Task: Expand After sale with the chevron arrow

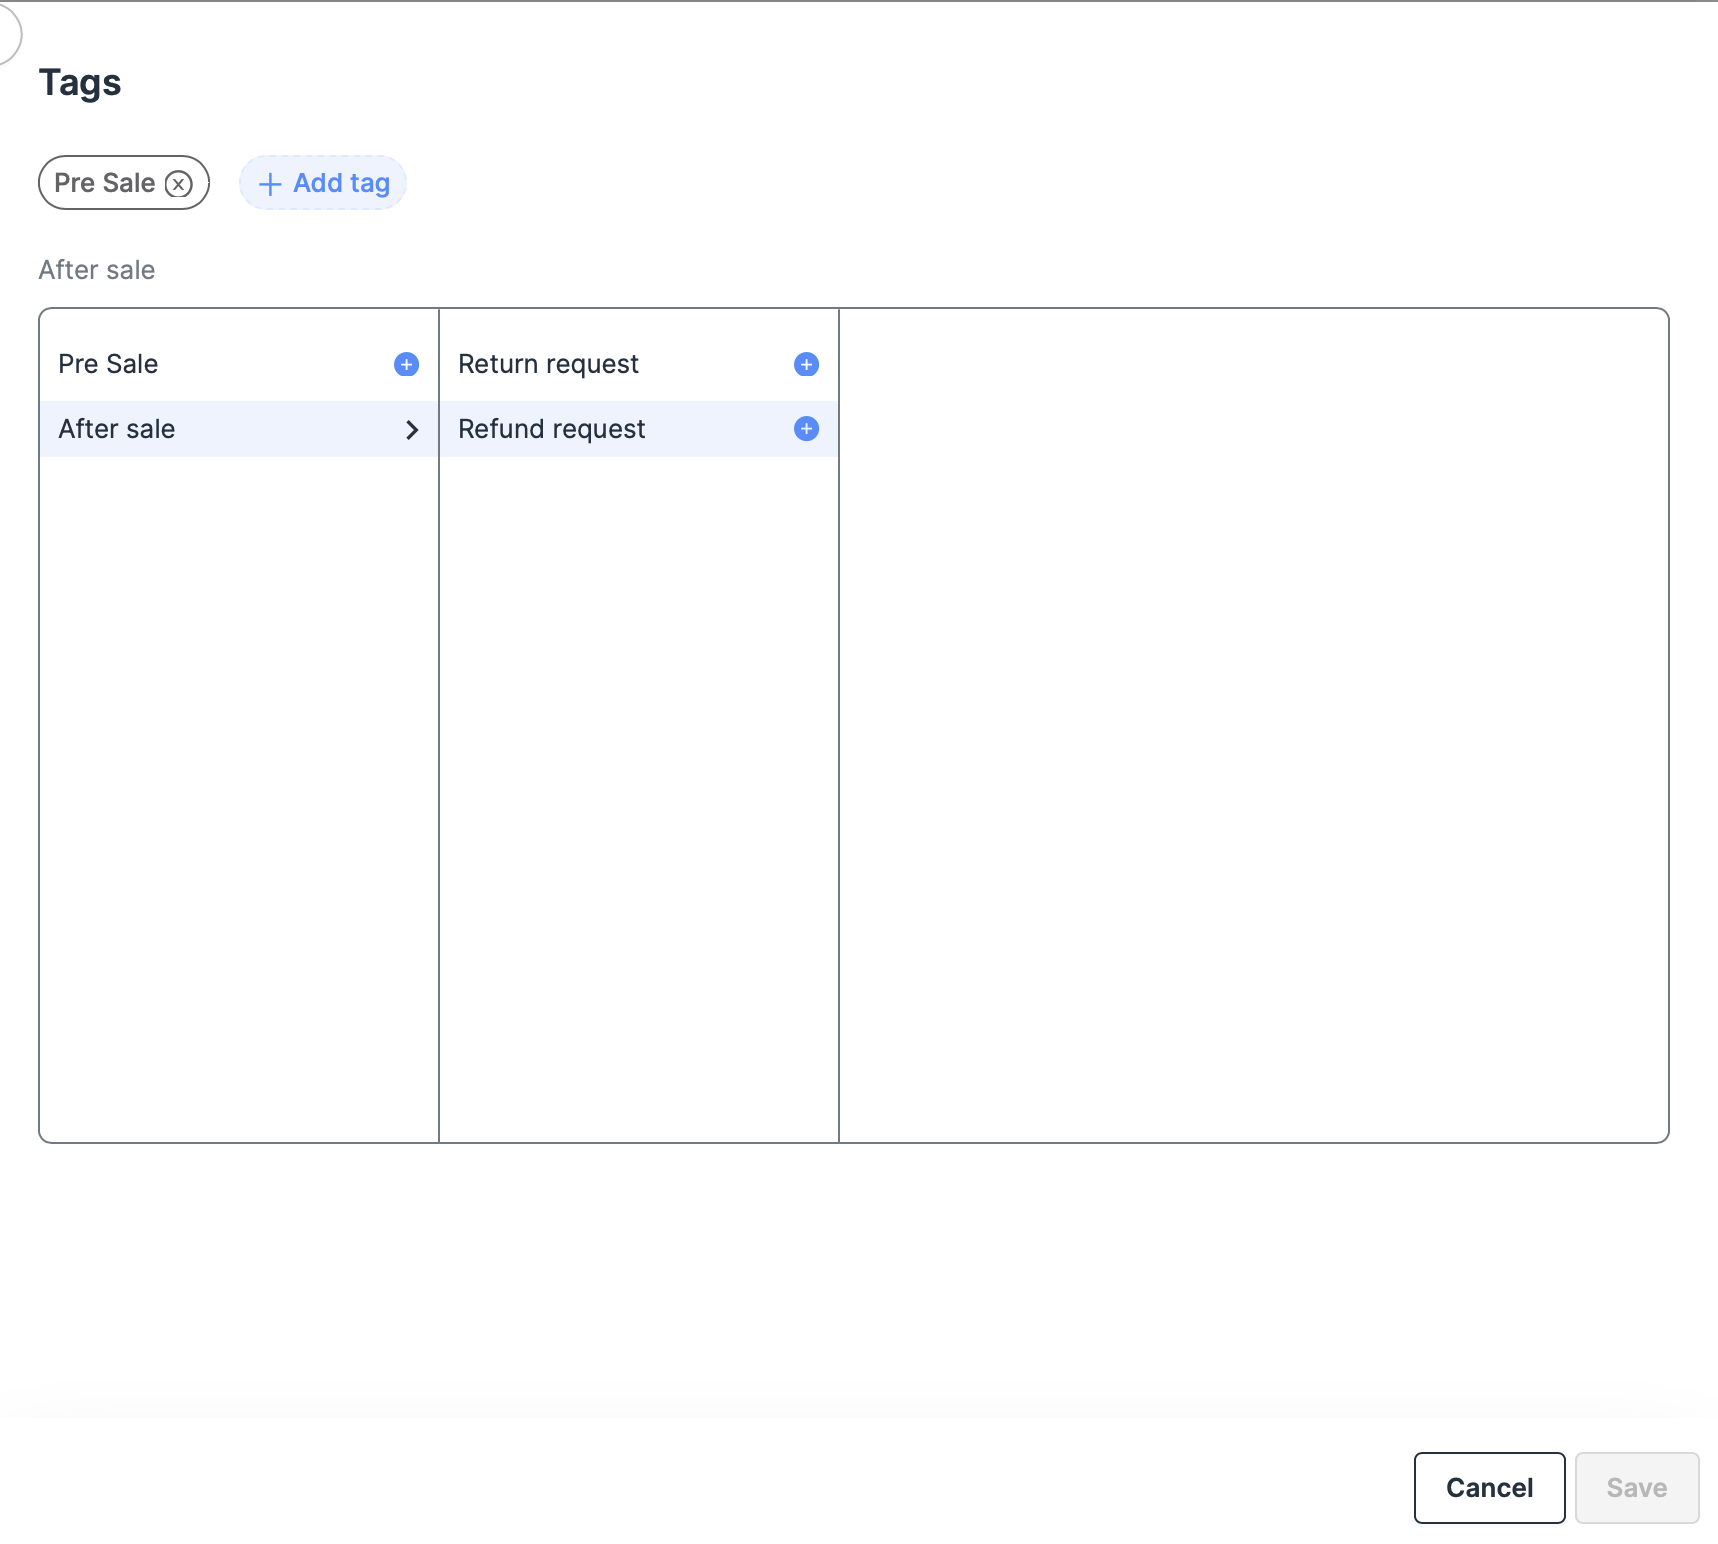Action: click(x=412, y=430)
